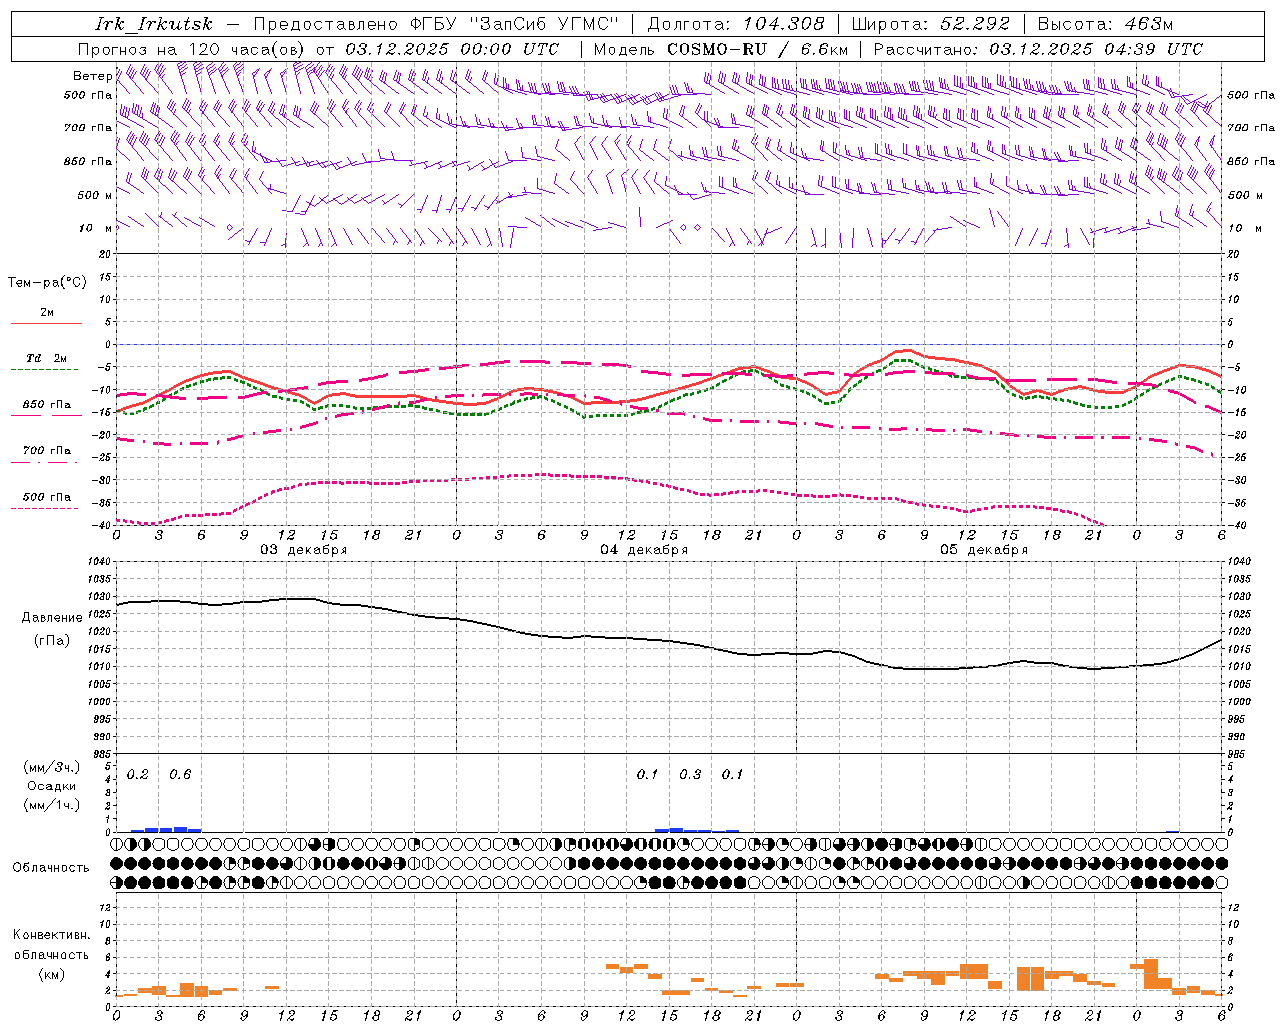Select the 0.2 precipitation amount
This screenshot has height=1024, width=1280.
tap(138, 775)
